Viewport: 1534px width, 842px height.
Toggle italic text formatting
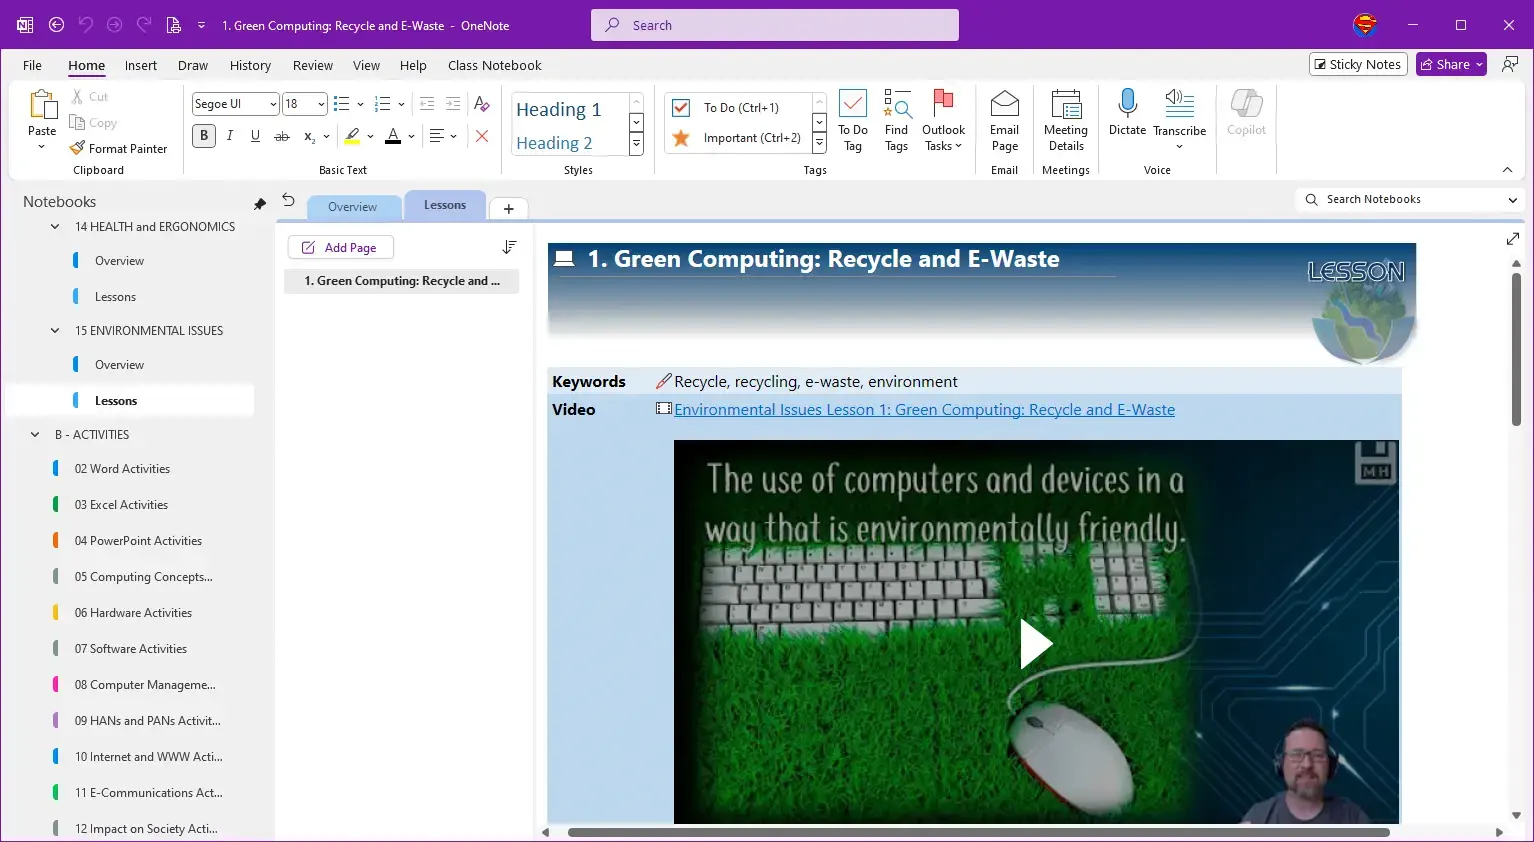(x=230, y=136)
